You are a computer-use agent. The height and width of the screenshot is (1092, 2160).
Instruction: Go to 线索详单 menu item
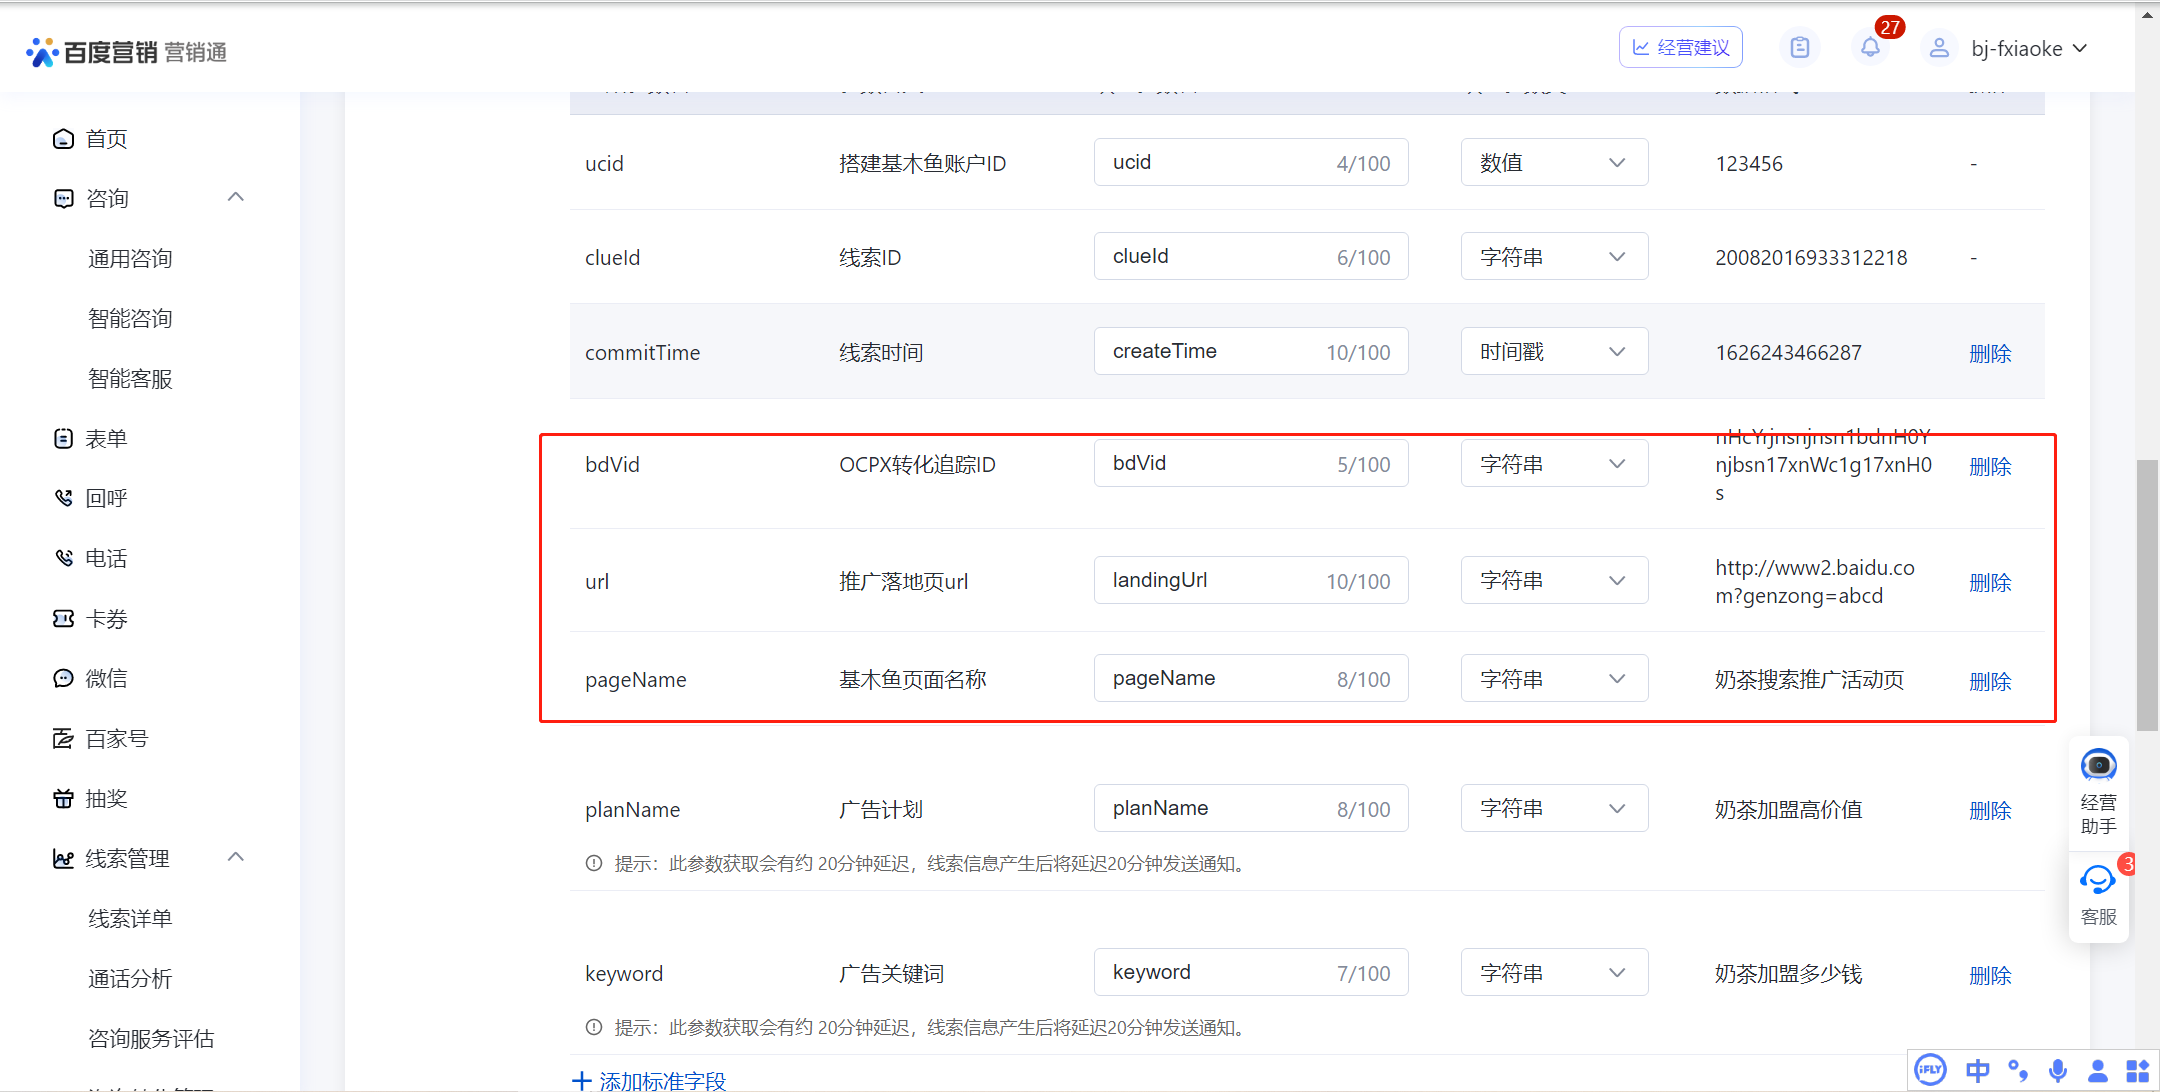[130, 918]
